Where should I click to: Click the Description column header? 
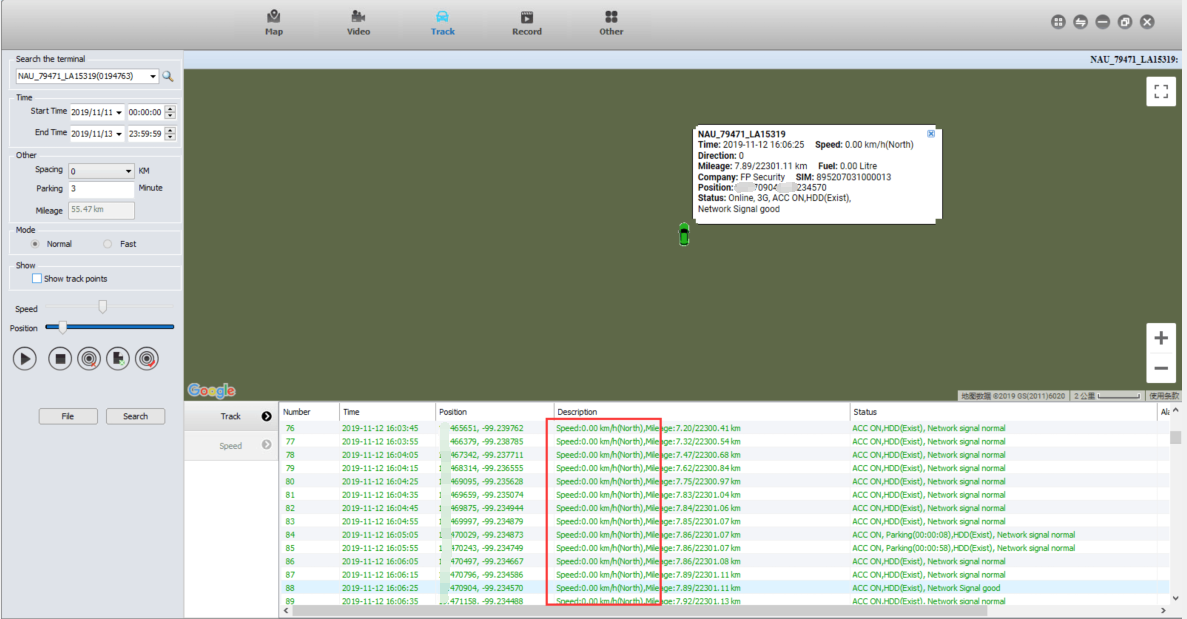701,412
